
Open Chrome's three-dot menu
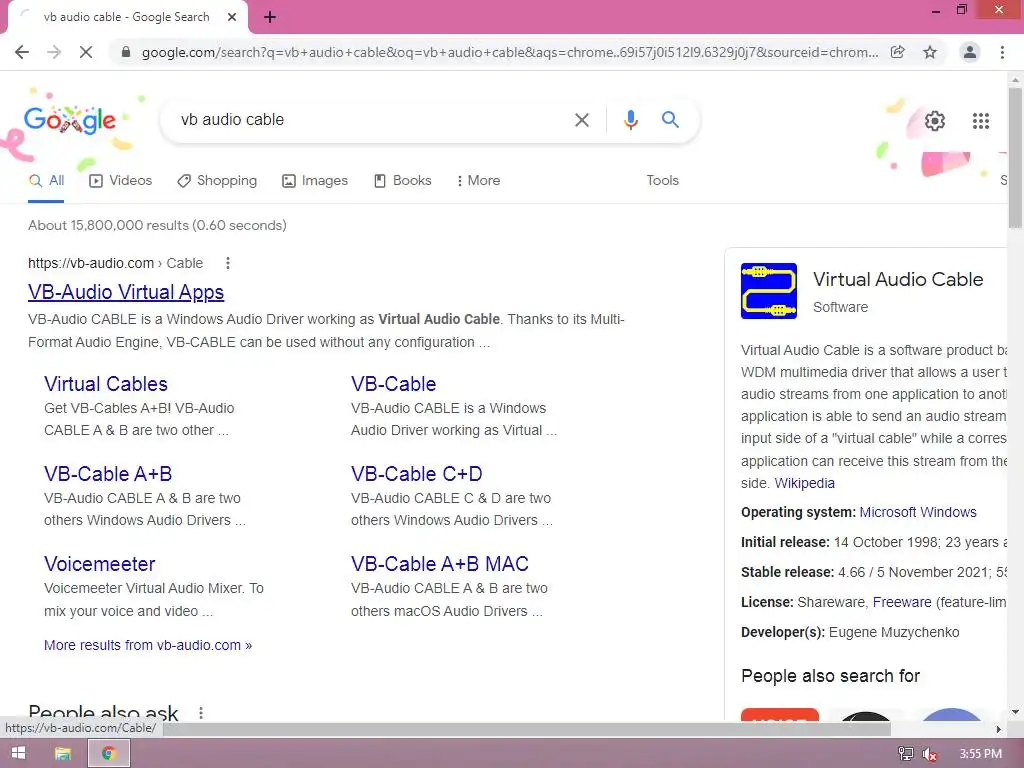(1002, 52)
